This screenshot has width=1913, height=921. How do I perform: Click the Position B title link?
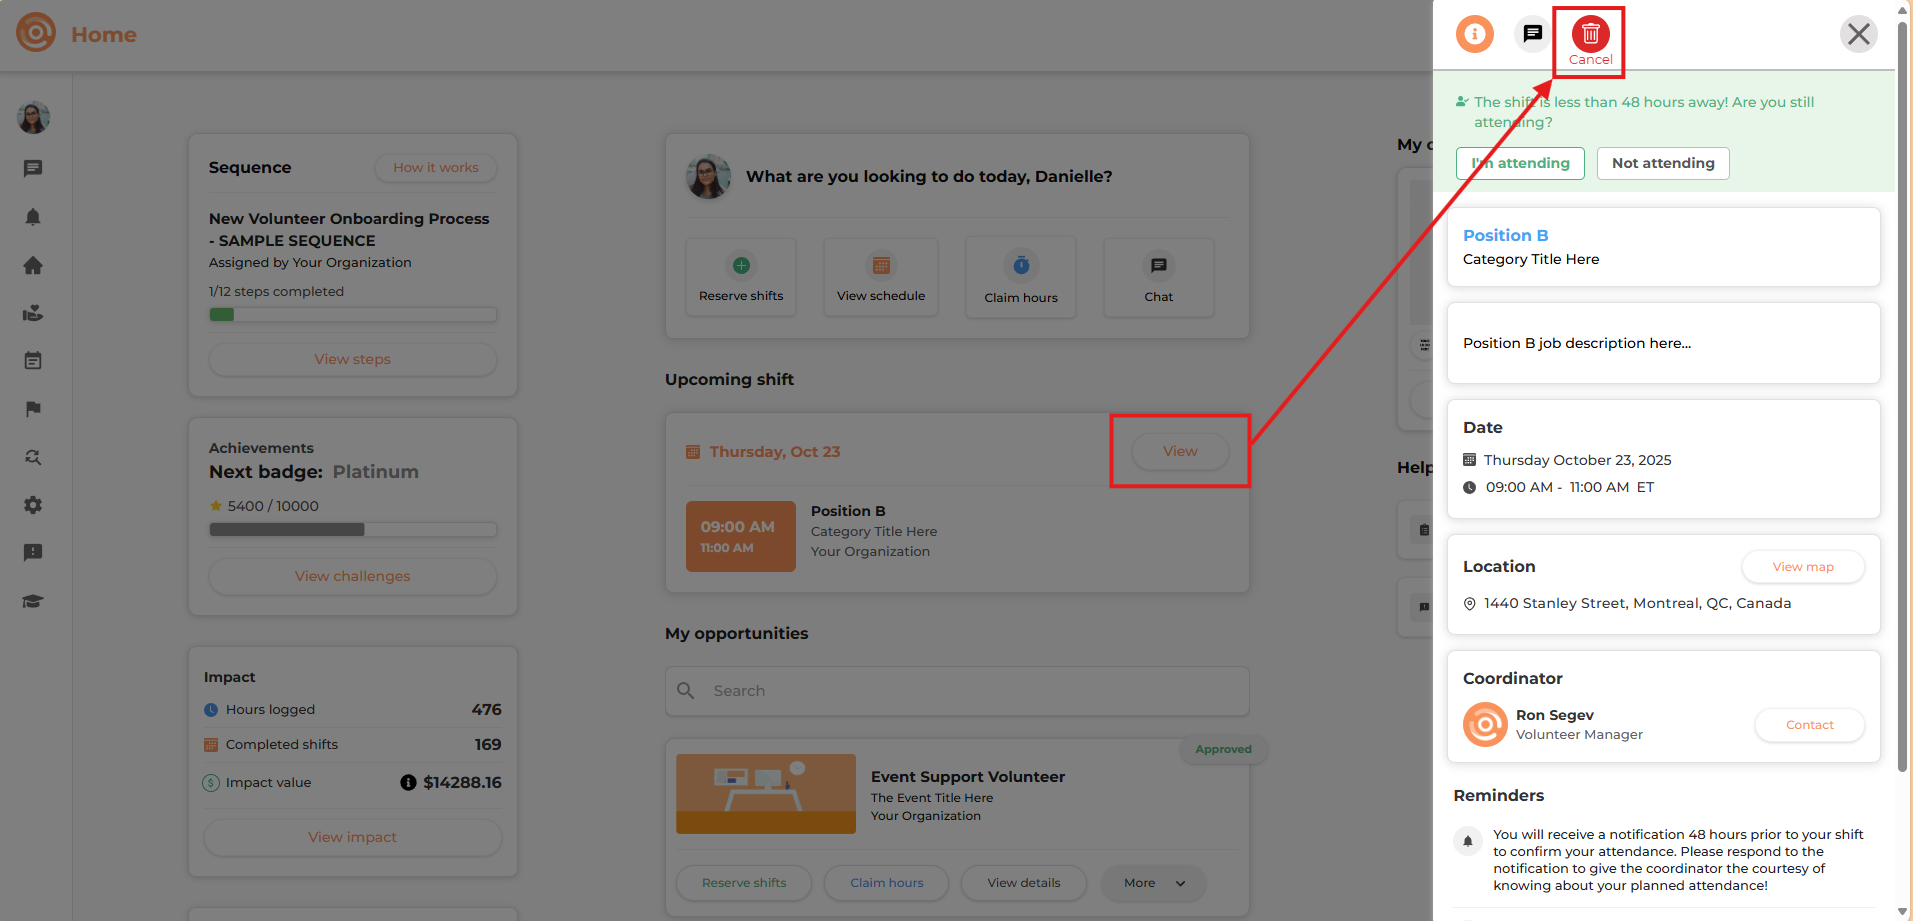[1505, 235]
